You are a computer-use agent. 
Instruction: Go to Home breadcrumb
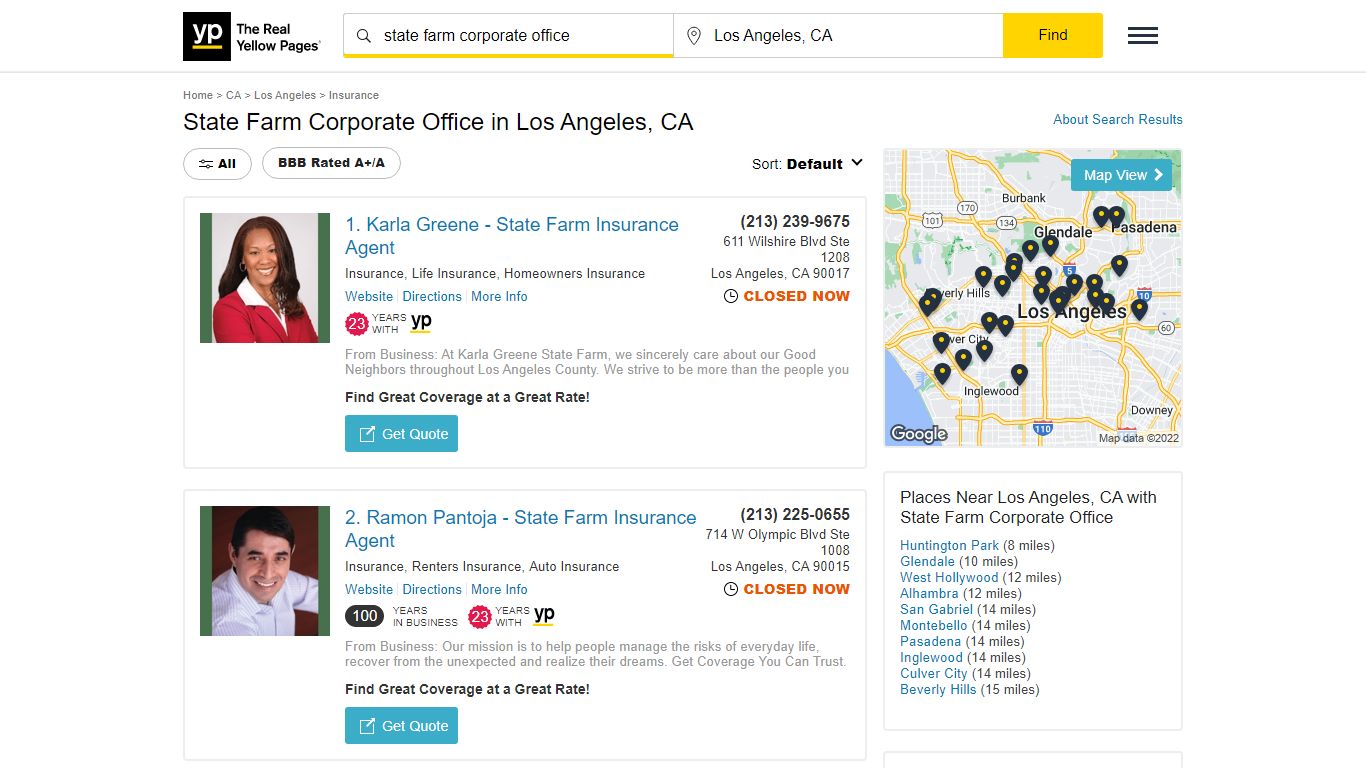[x=198, y=95]
